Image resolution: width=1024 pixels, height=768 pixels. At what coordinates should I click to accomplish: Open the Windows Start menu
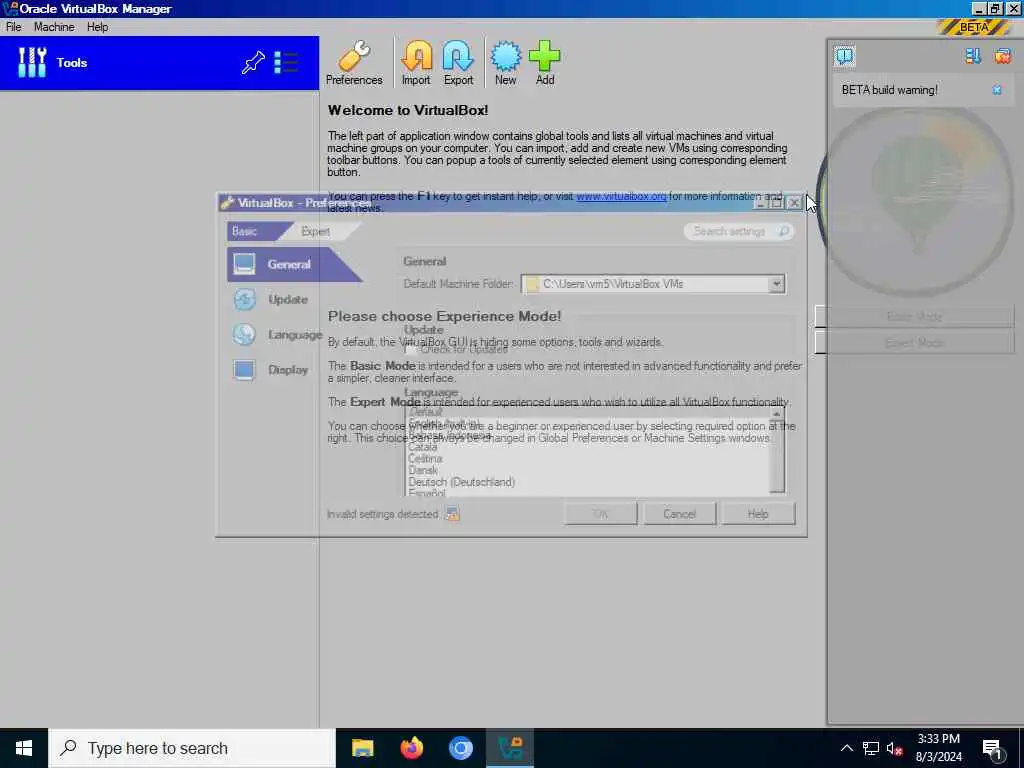coord(24,748)
